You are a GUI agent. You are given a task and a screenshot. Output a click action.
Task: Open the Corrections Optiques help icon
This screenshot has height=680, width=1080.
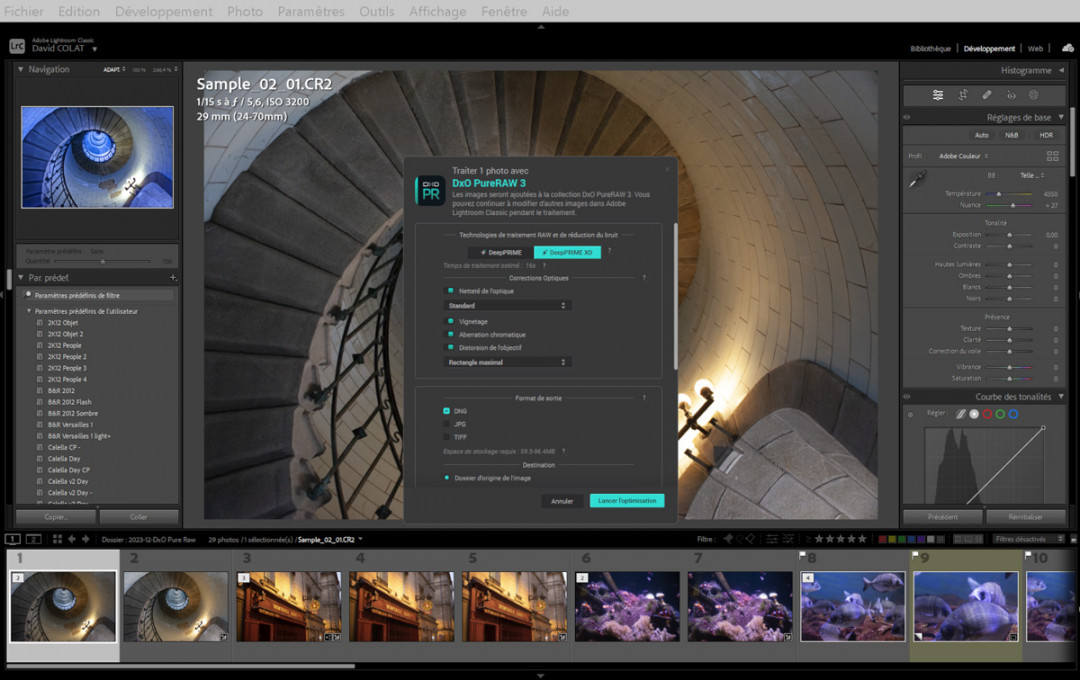tap(644, 278)
